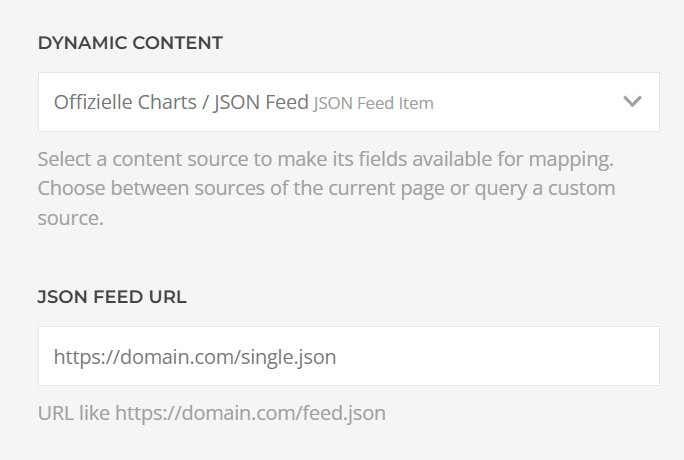Open the Dynamic Content source dropdown
Screen dimensions: 684x460
click(x=348, y=102)
